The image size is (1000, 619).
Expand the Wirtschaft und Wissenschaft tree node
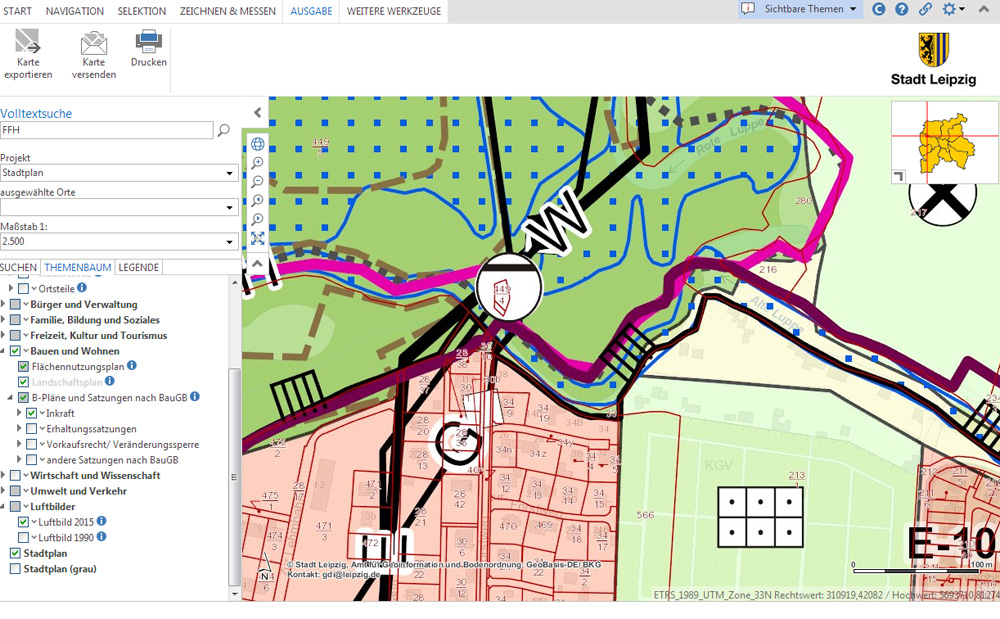pos(4,475)
